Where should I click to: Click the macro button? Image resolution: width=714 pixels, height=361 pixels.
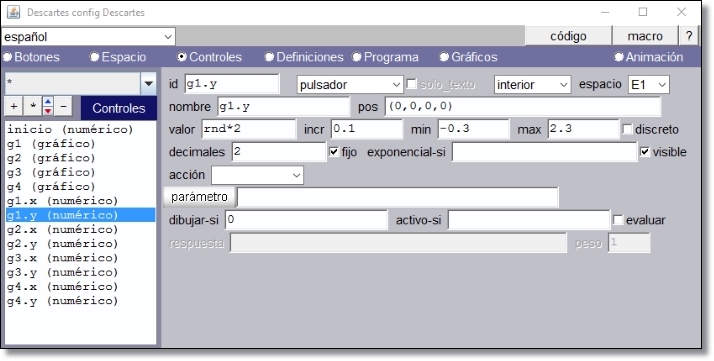coord(645,36)
